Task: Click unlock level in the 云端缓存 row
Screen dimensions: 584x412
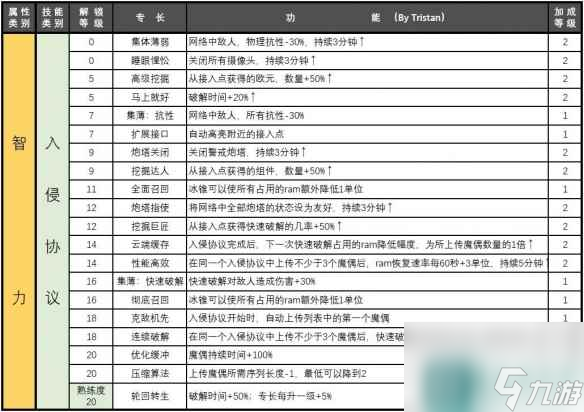Action: click(x=91, y=245)
